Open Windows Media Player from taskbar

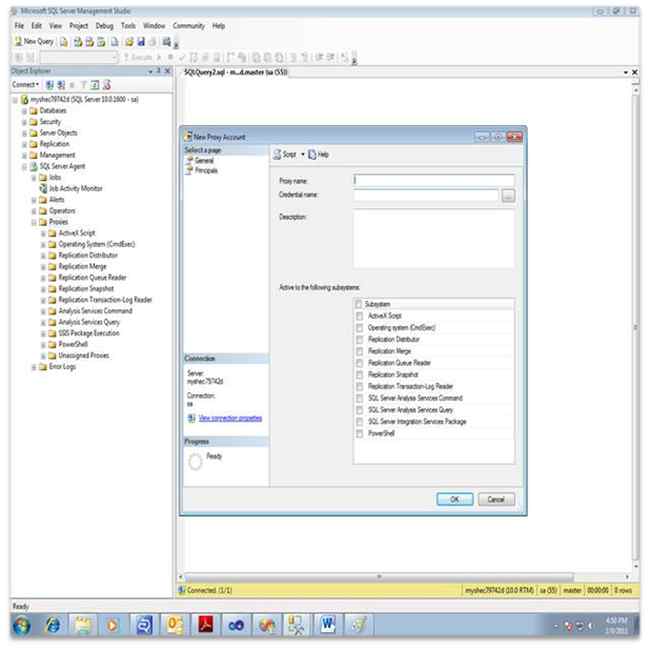(x=112, y=625)
